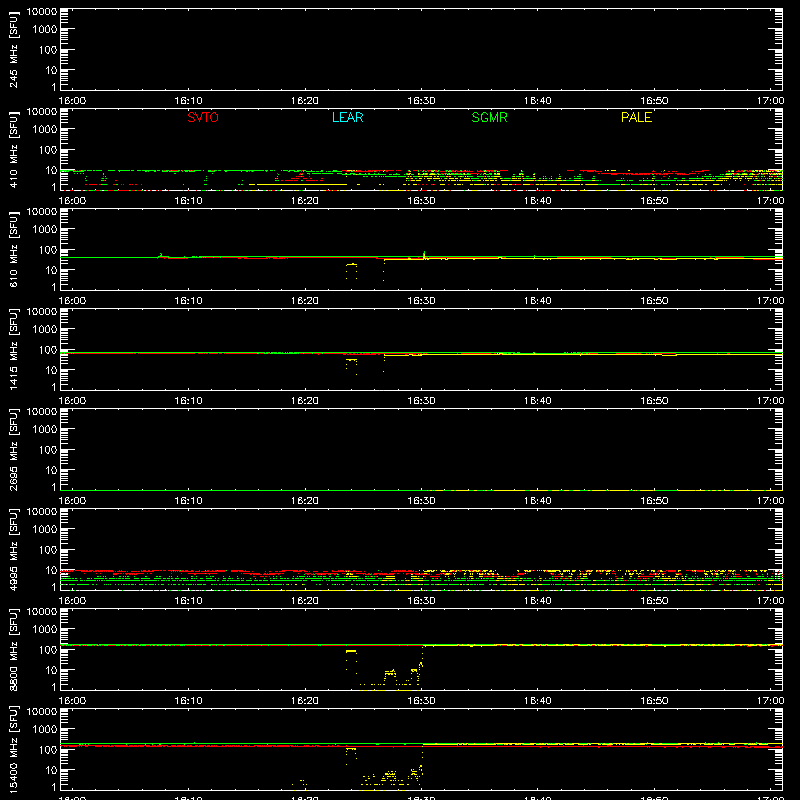The height and width of the screenshot is (800, 800).
Task: Click 17:00 time label under 1415 MHz panel
Action: click(x=770, y=401)
